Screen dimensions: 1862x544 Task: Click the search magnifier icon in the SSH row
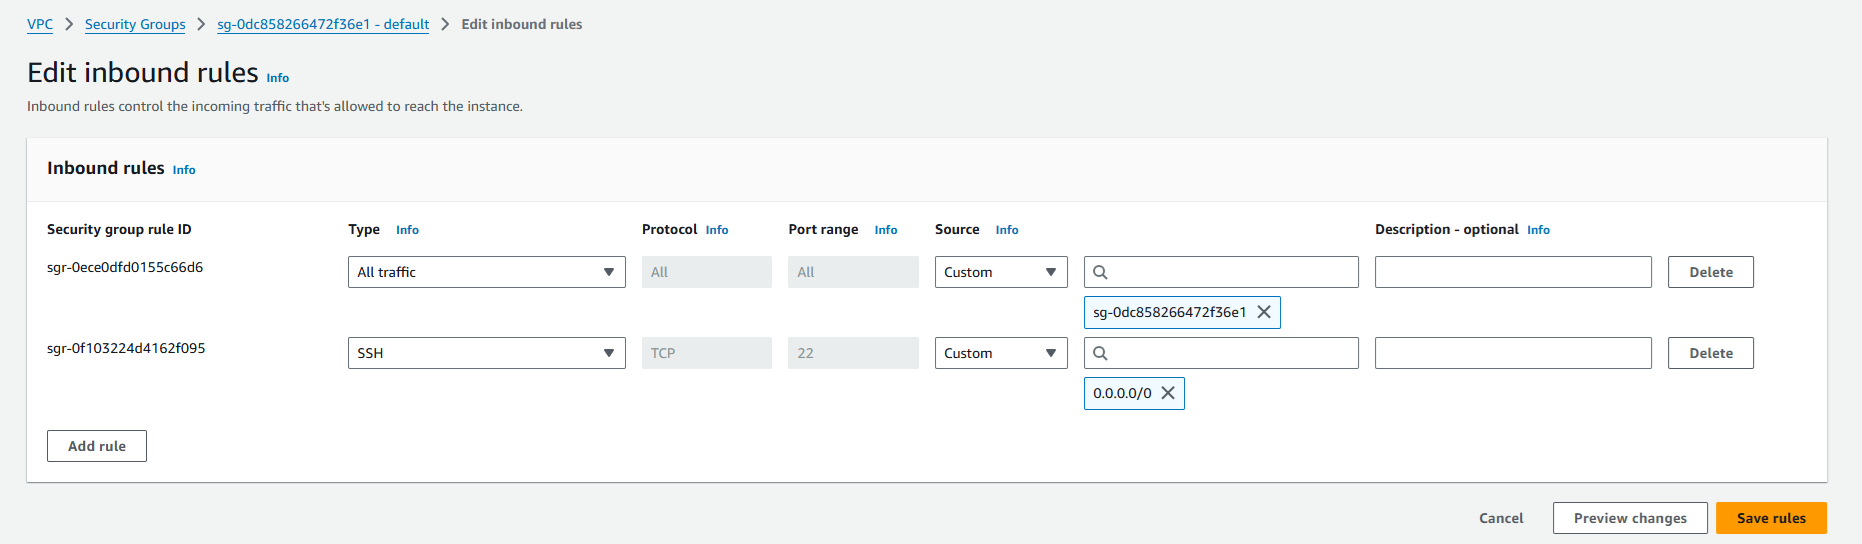(1100, 353)
